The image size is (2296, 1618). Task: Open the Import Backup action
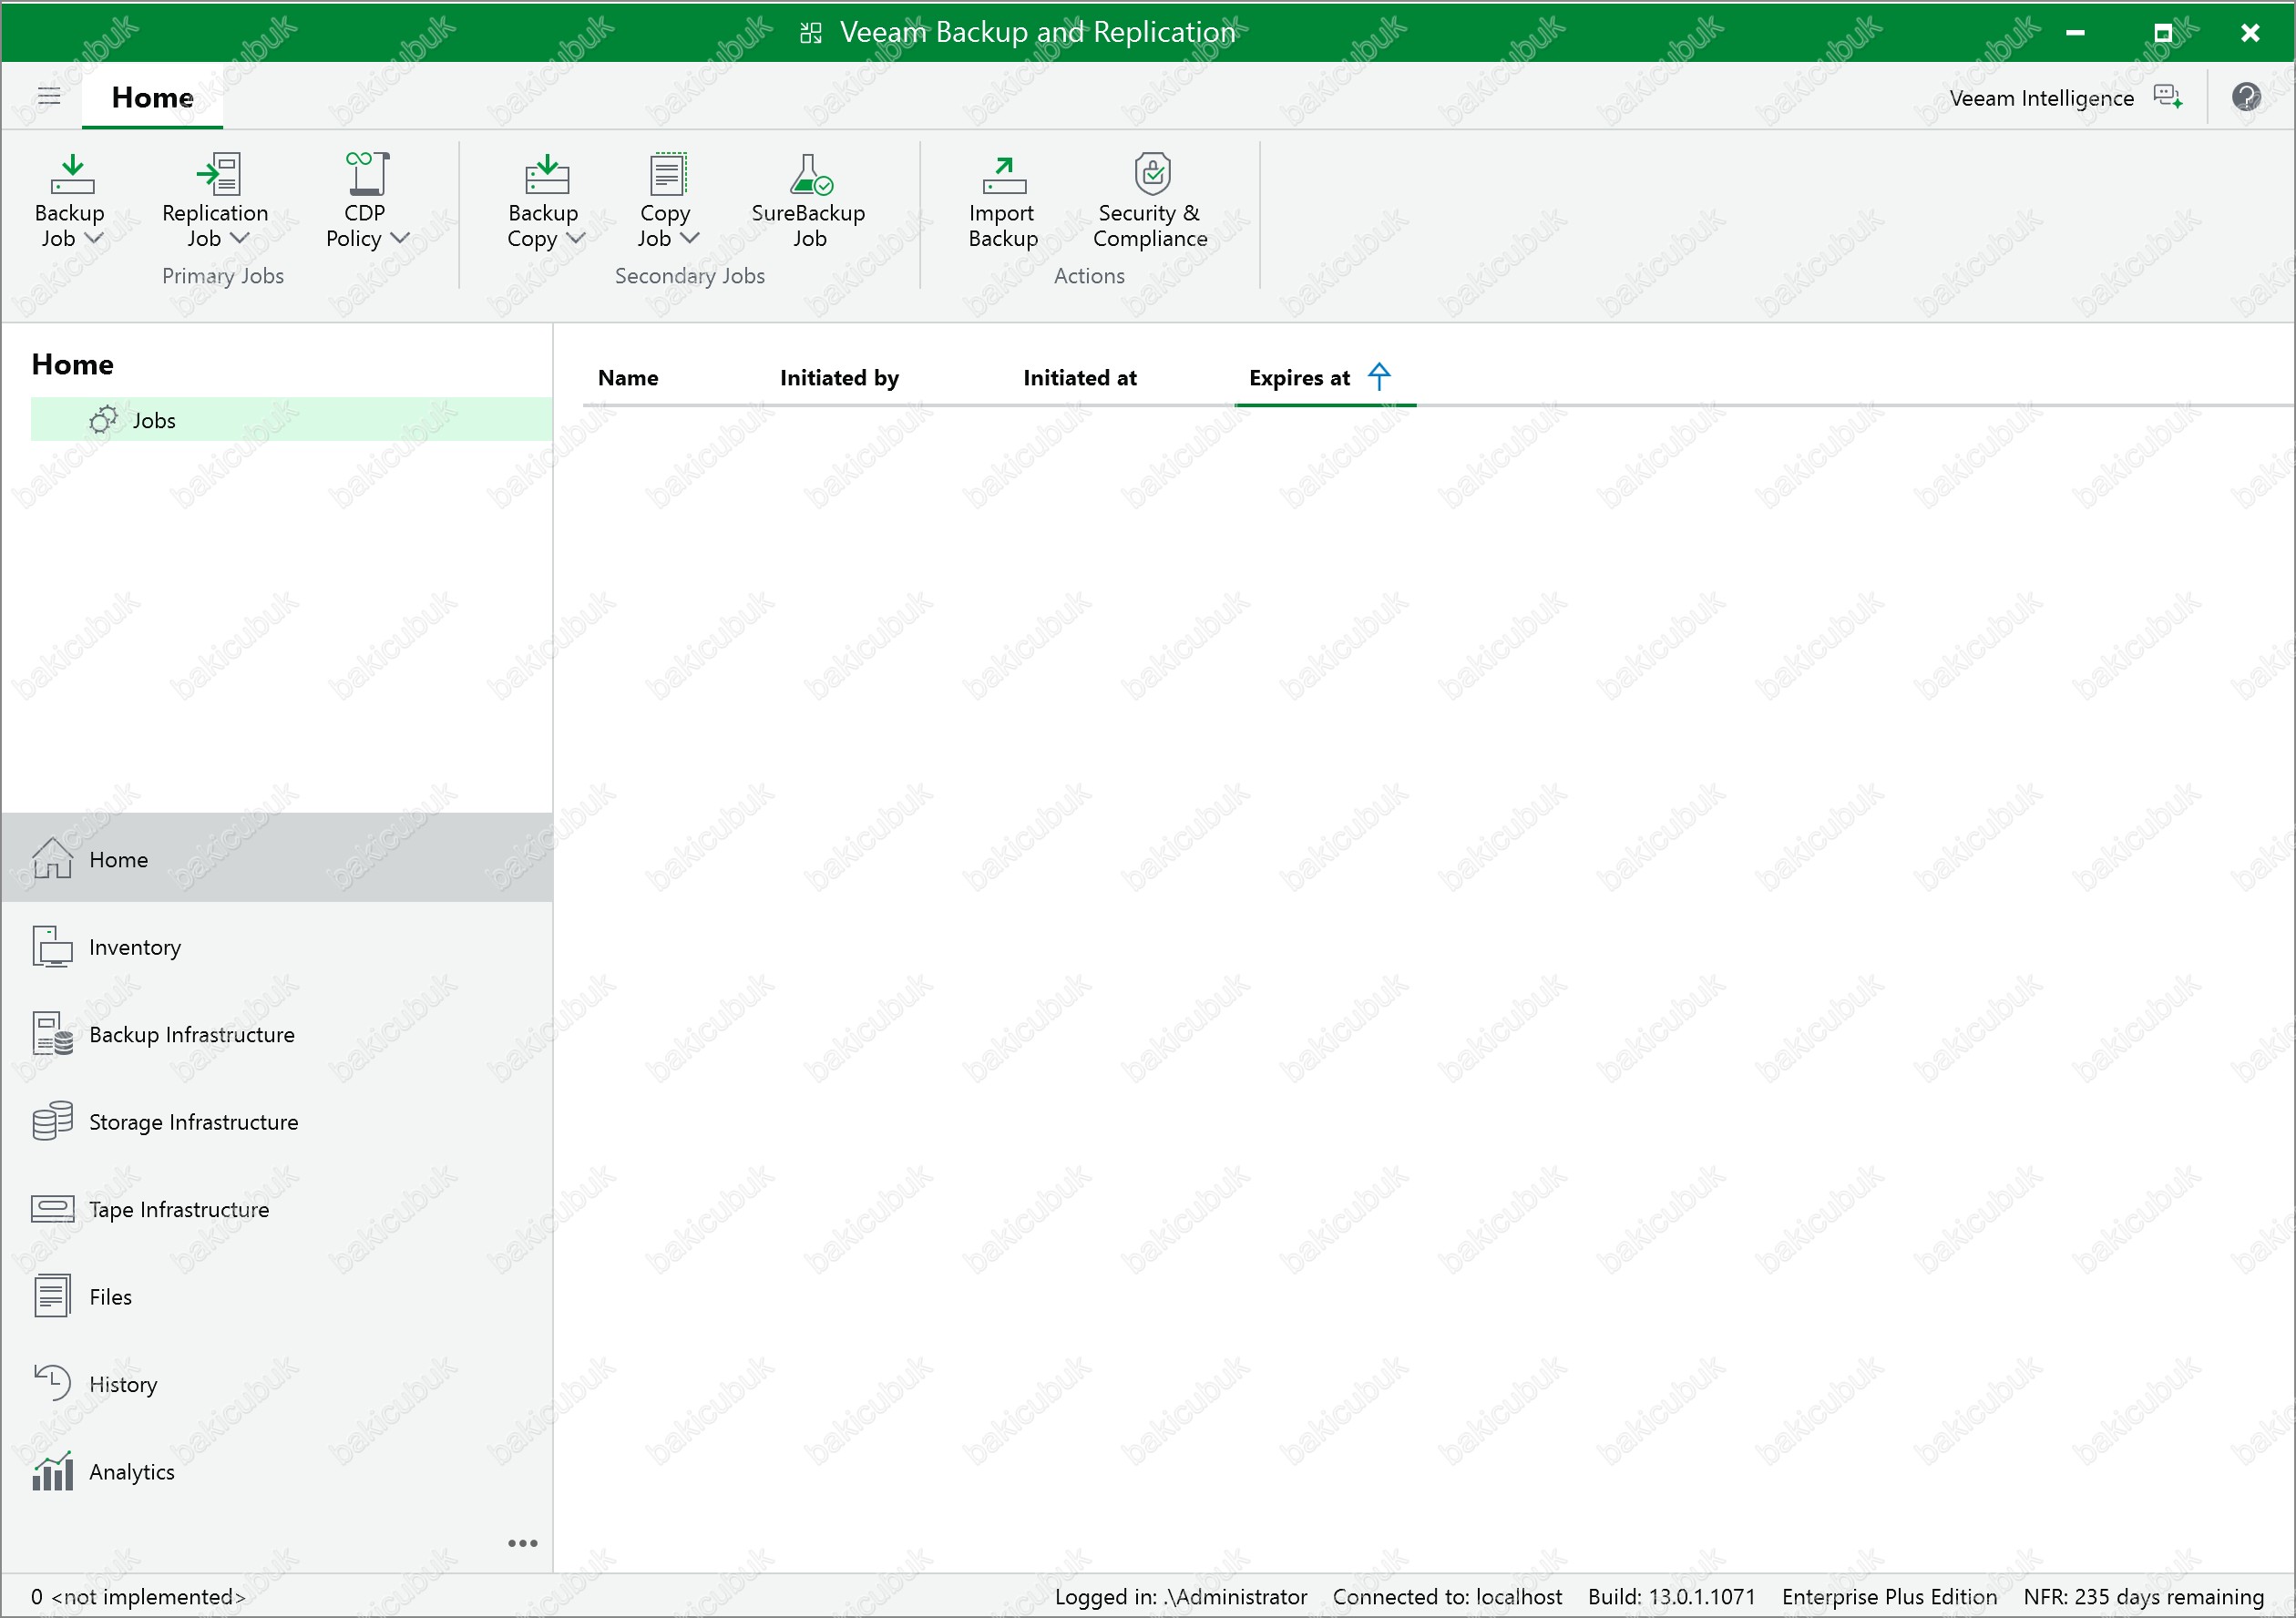[x=1003, y=201]
